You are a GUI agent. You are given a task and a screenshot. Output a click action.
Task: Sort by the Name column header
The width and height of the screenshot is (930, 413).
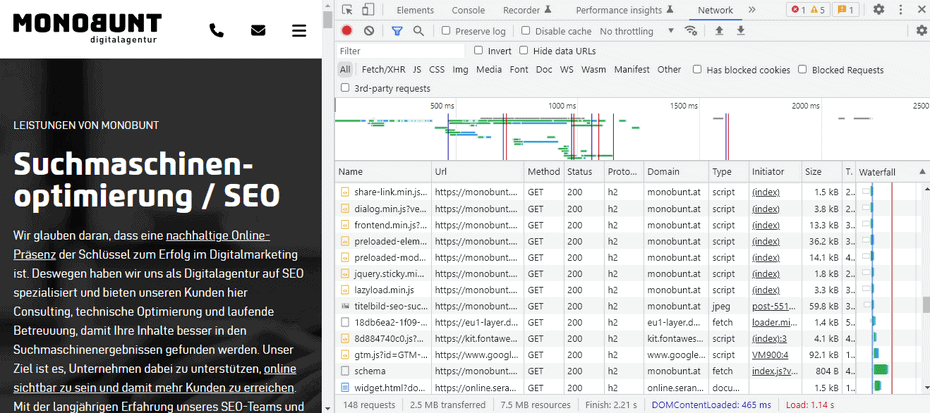tap(383, 171)
